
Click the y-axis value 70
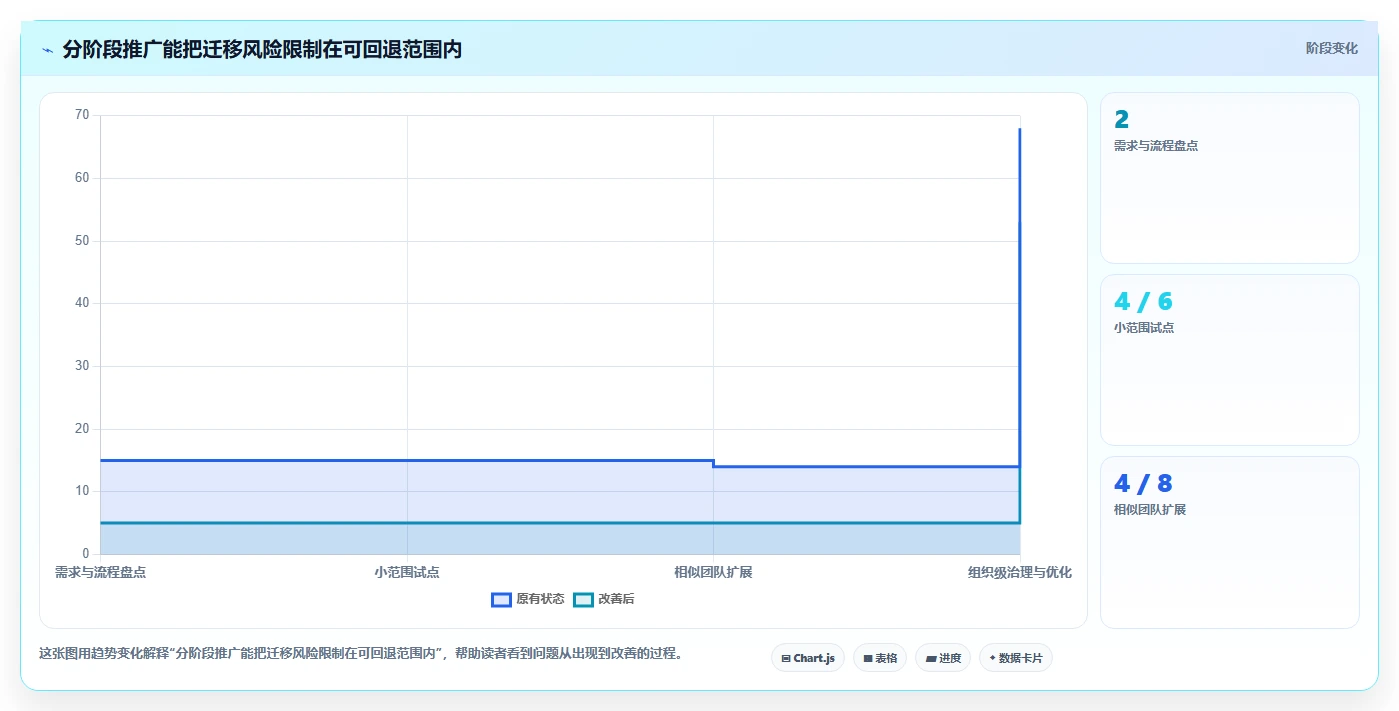pos(82,115)
